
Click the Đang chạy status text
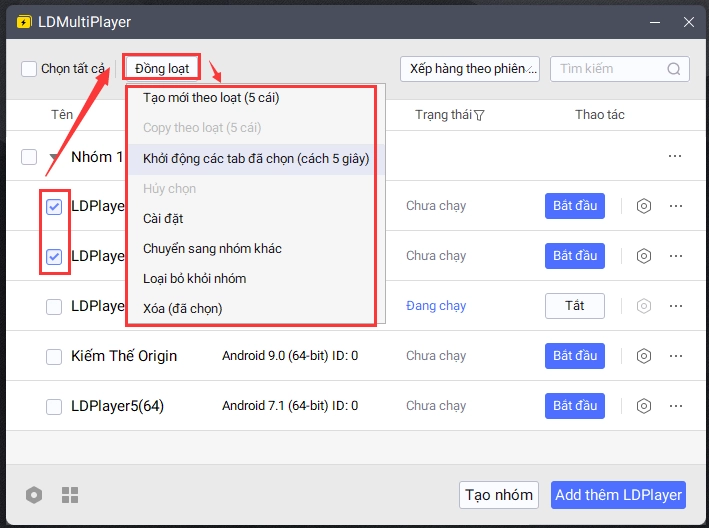[436, 306]
